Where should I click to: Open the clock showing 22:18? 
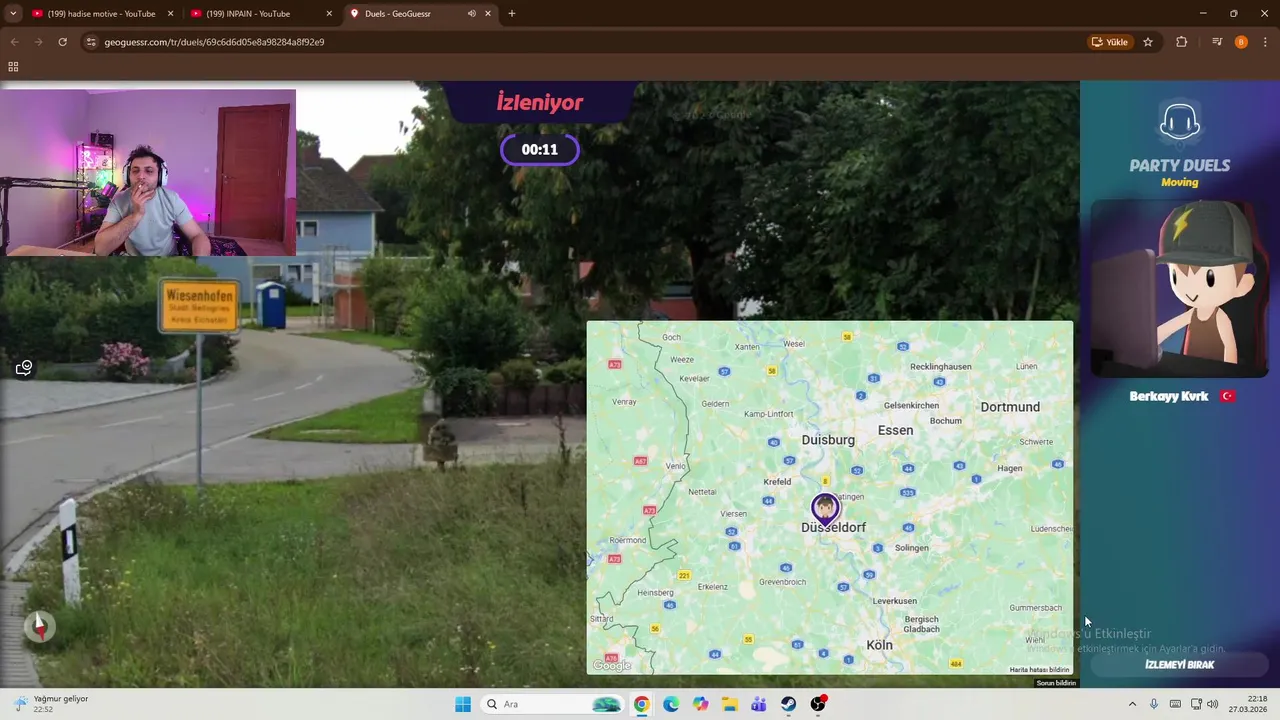coord(1248,704)
